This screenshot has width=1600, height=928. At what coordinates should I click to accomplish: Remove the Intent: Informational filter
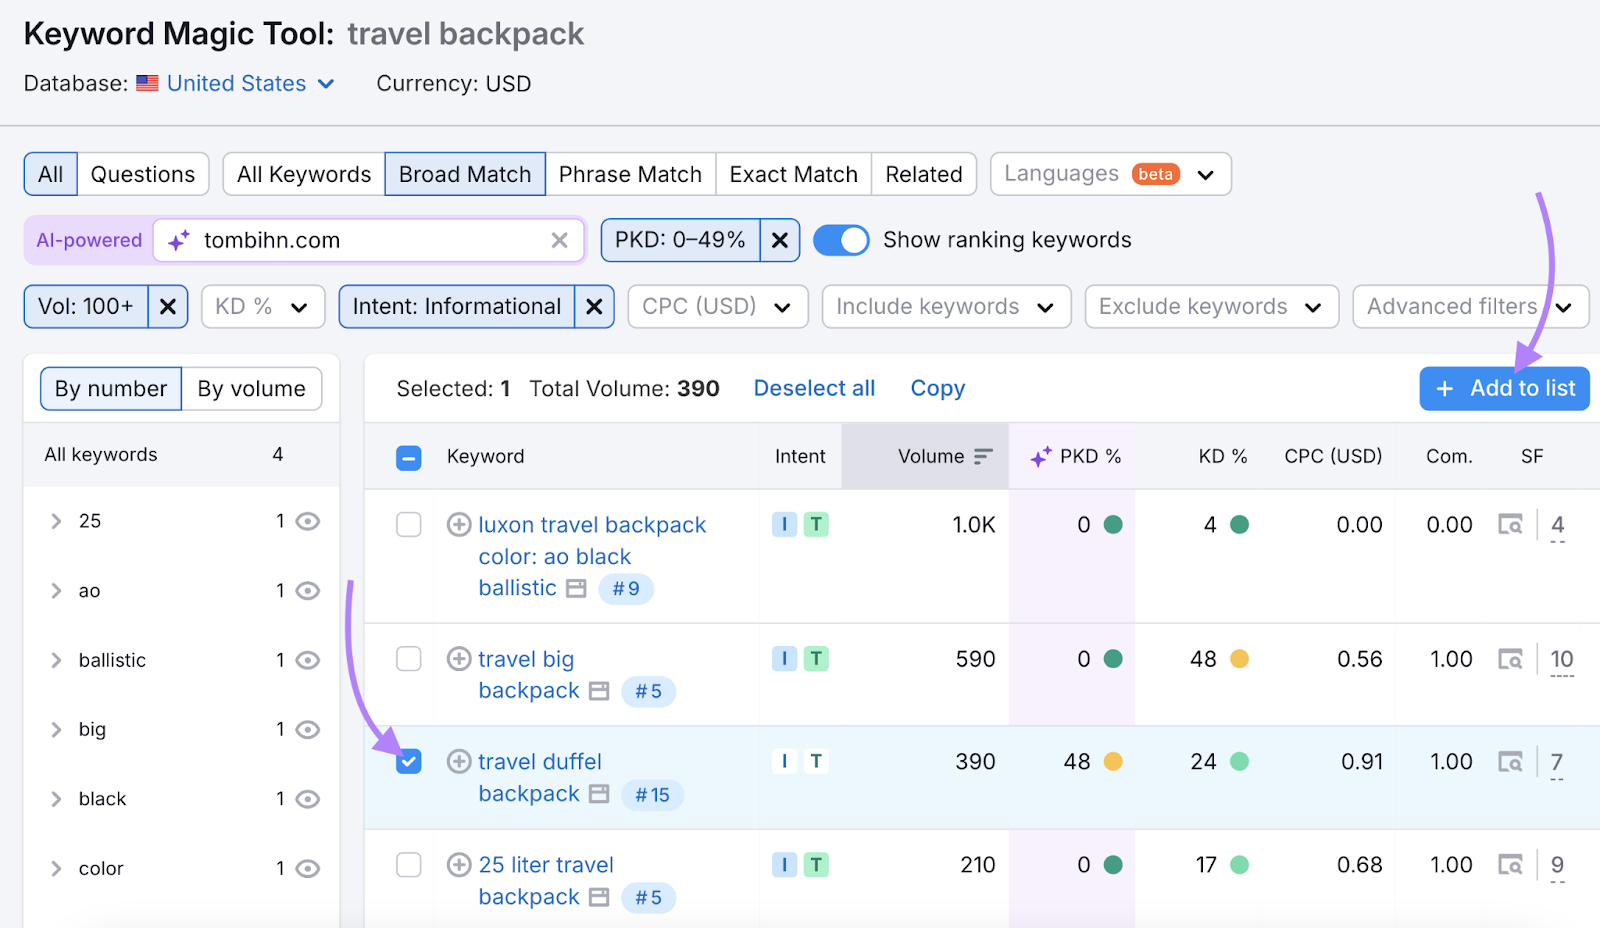594,307
